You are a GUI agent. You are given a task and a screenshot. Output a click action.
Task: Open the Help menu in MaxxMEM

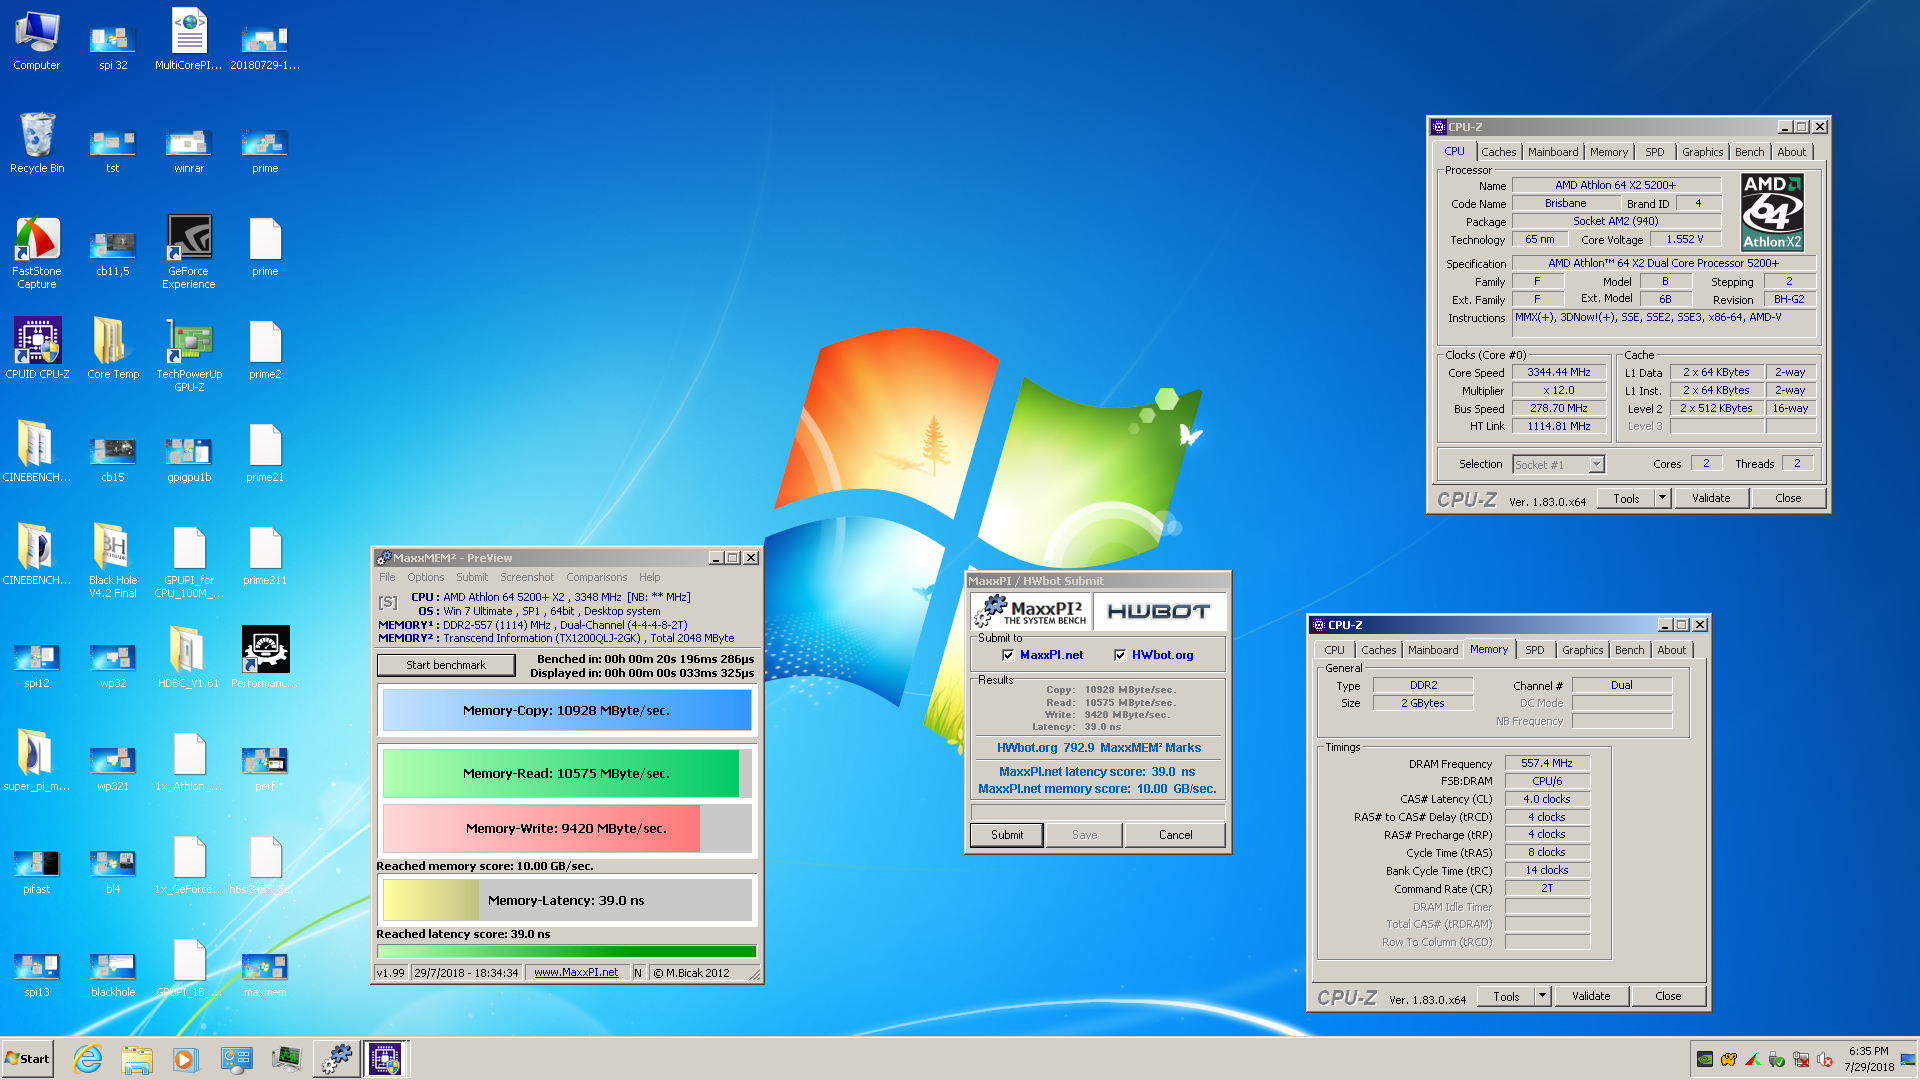click(x=649, y=577)
